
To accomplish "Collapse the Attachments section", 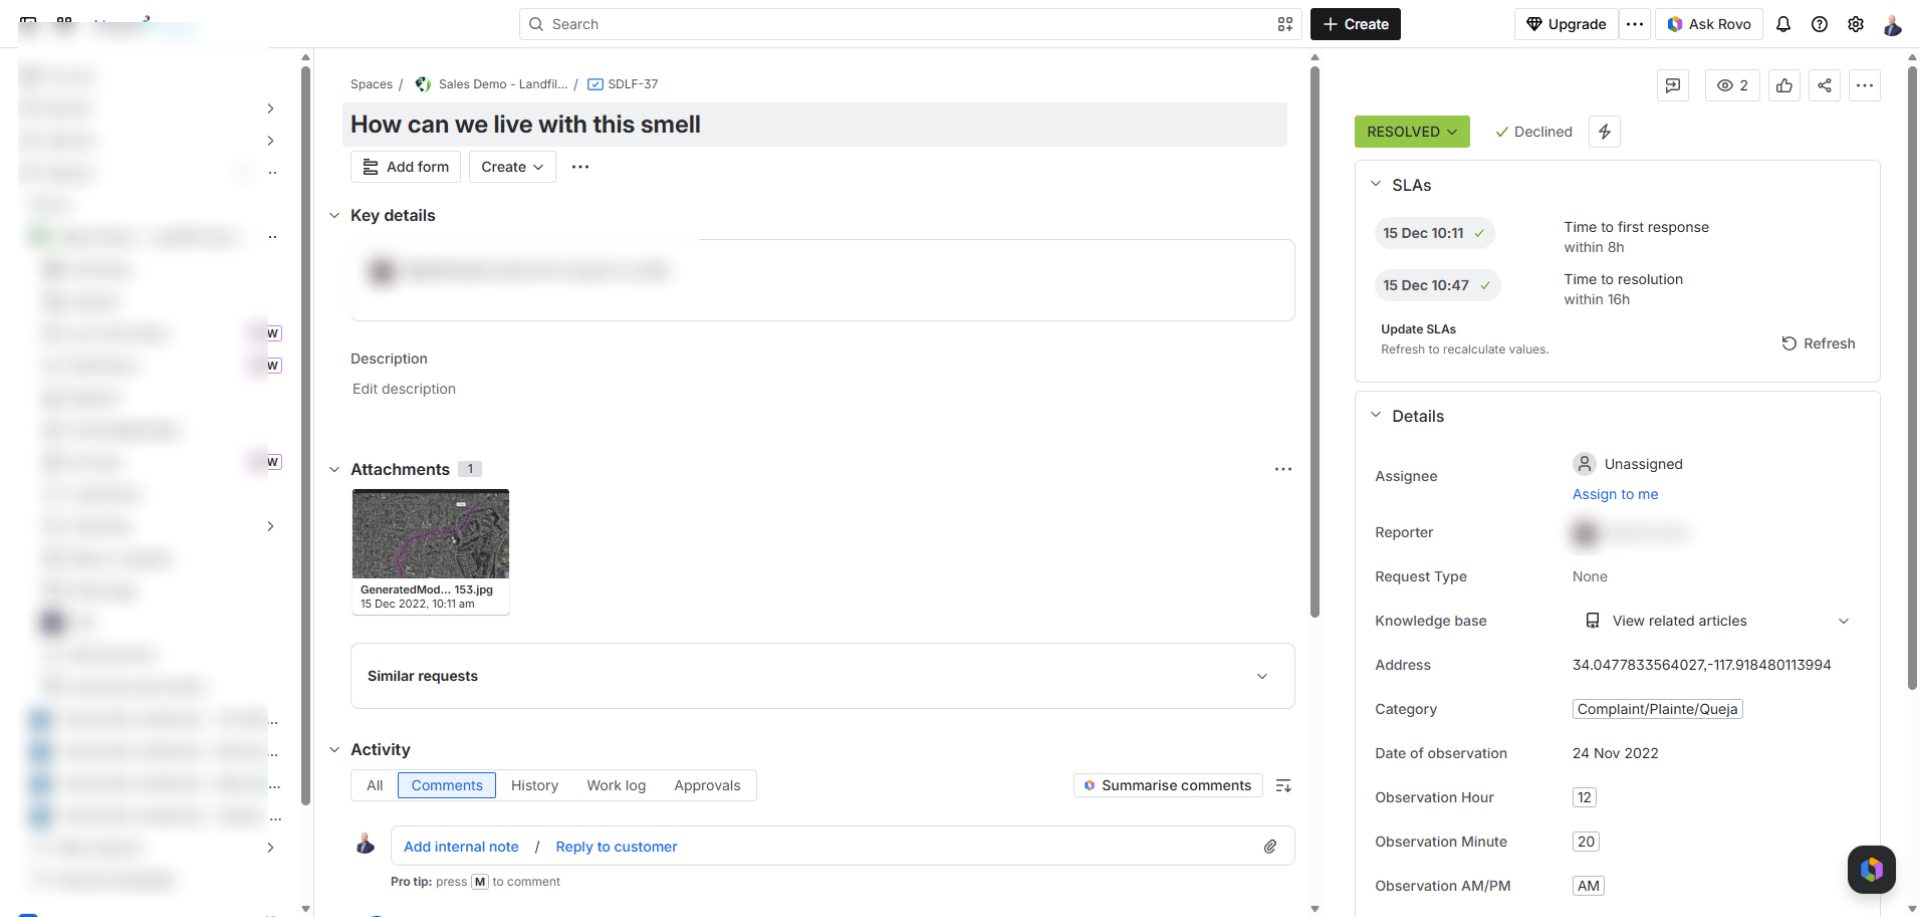I will coord(335,469).
